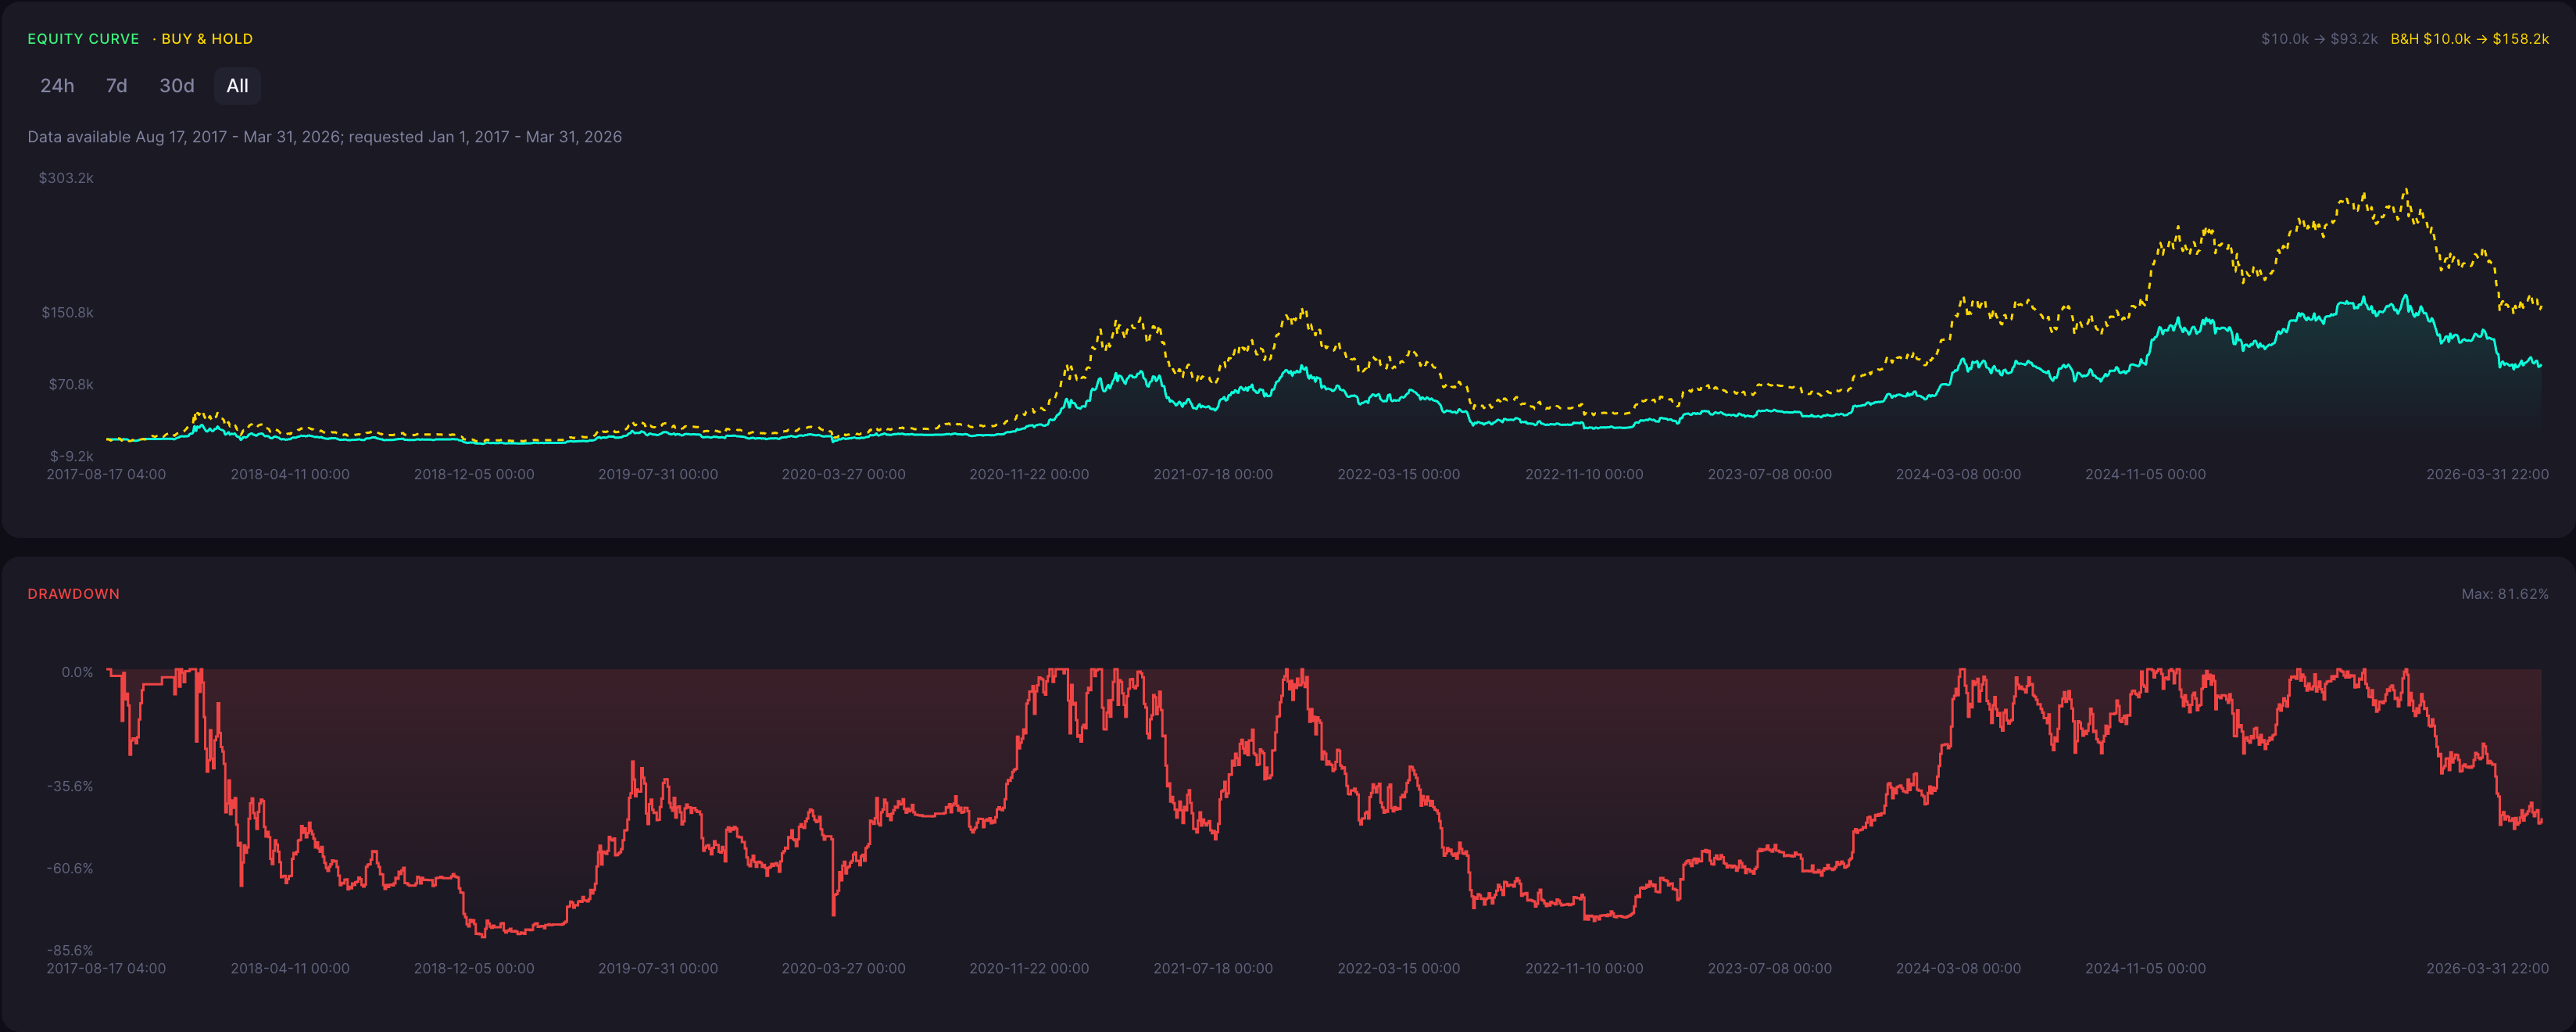Click equity chart date 2024-11-05 00:00
The image size is (2576, 1032).
pos(2145,475)
